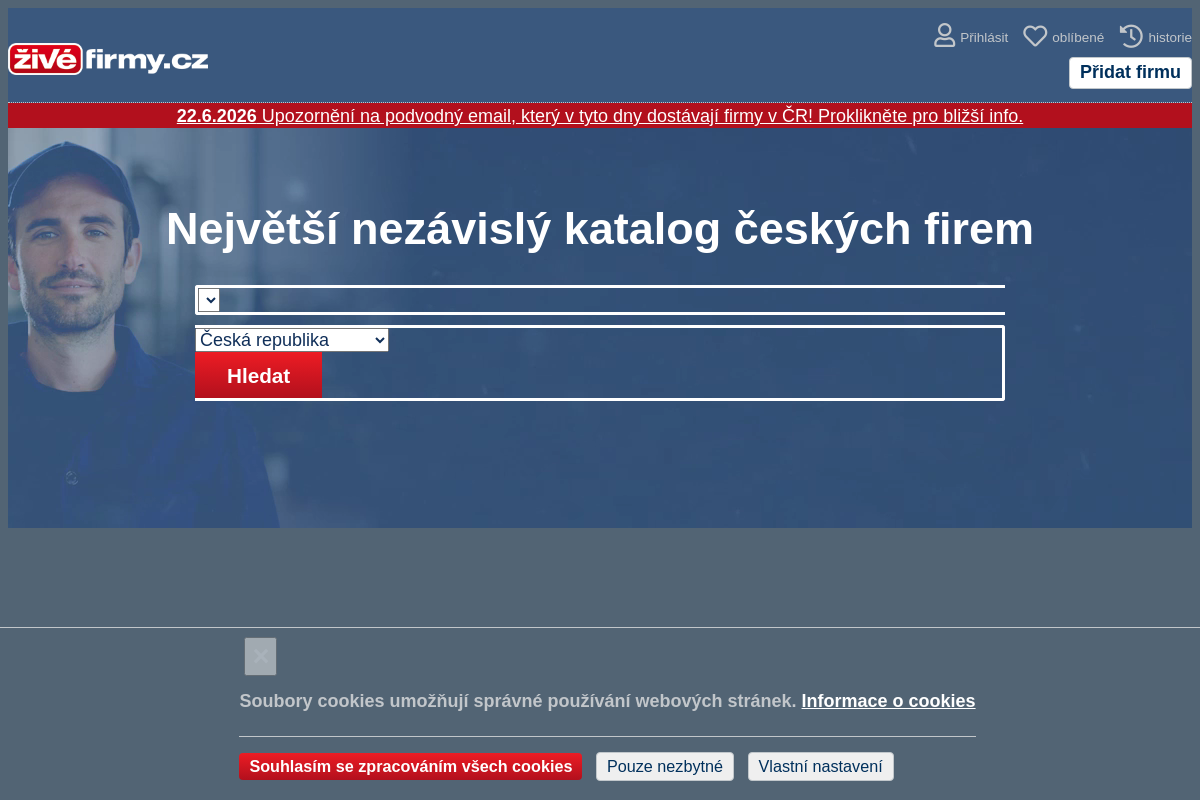The width and height of the screenshot is (1200, 800).
Task: Choose Pouze nezbytné cookies
Action: (x=665, y=767)
